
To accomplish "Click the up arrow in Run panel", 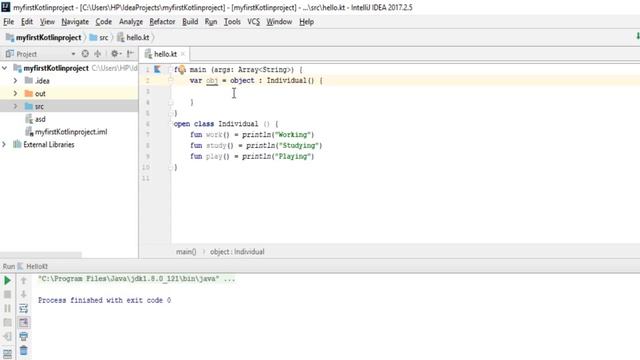I will click(x=23, y=280).
